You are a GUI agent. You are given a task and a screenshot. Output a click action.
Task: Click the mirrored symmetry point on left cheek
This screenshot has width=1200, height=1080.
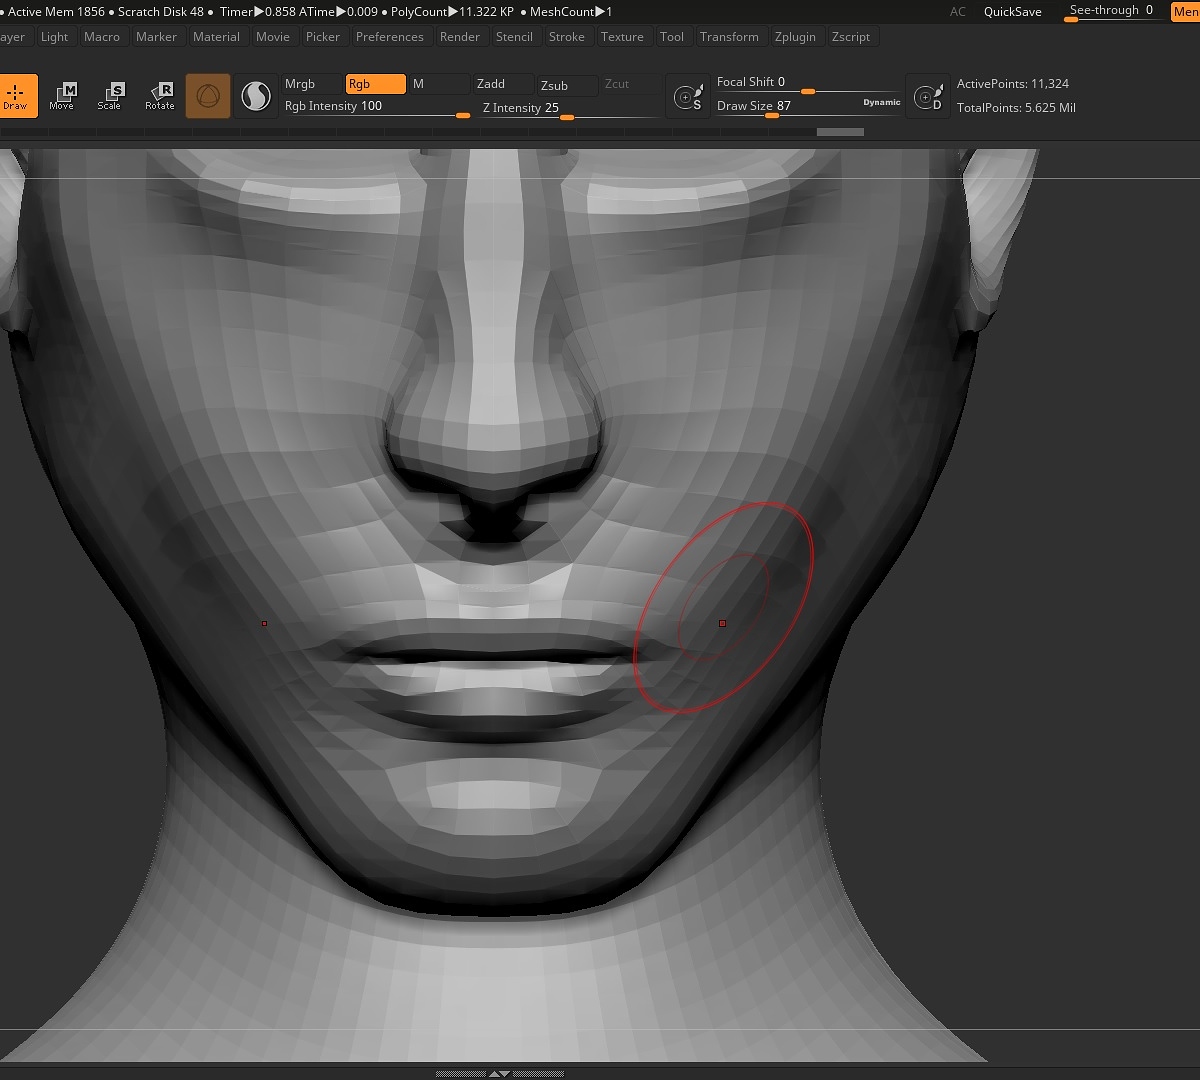[264, 623]
